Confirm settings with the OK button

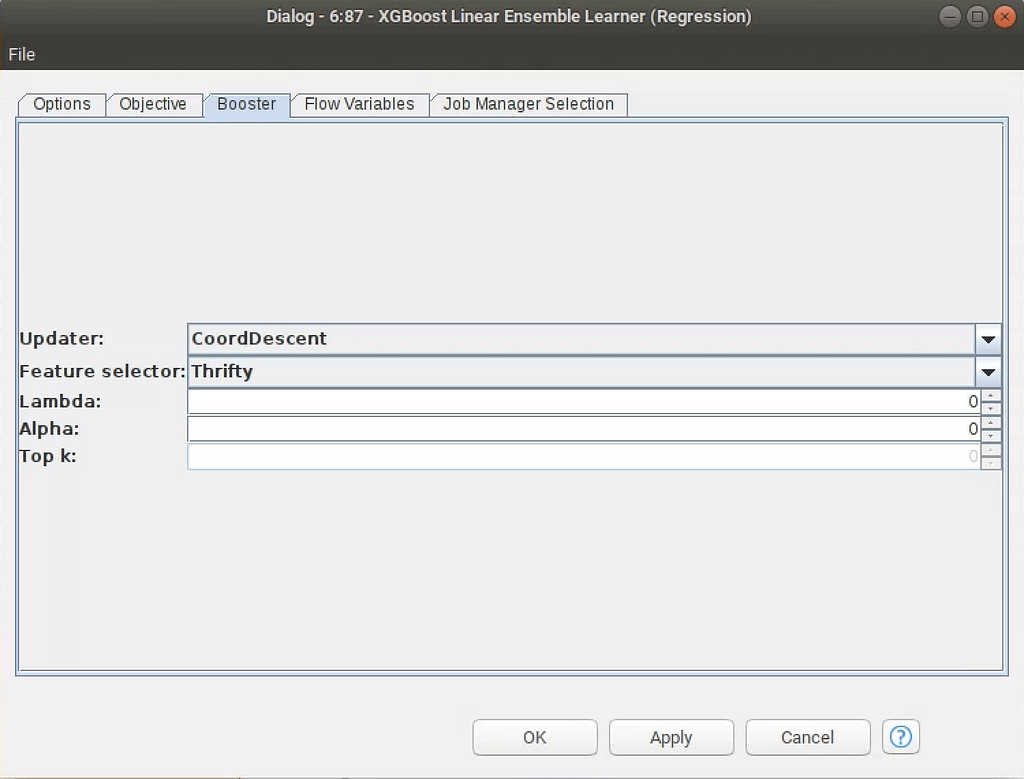coord(534,737)
